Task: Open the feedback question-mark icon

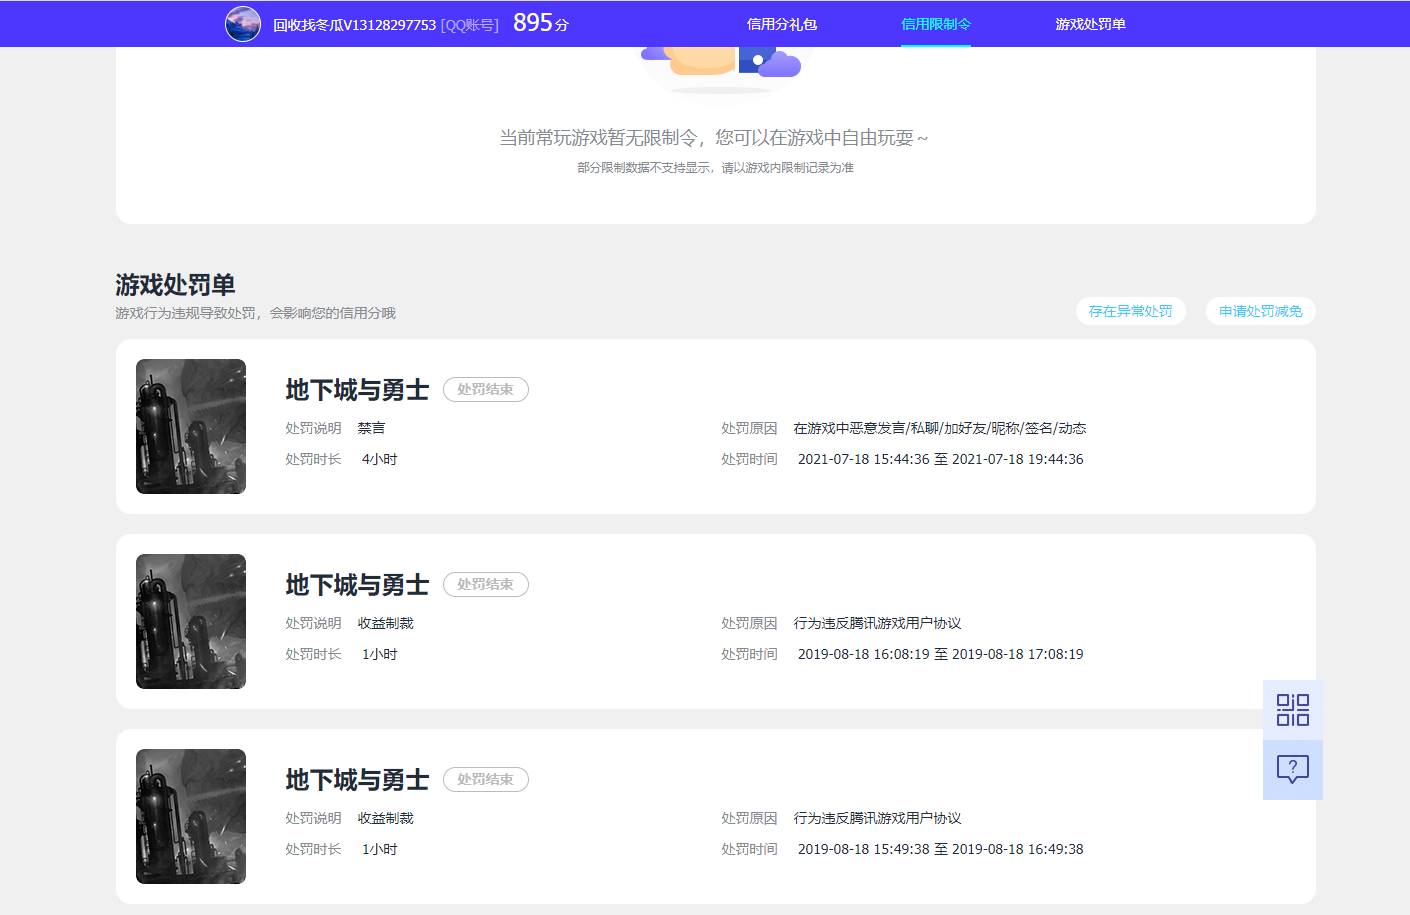Action: [x=1292, y=768]
